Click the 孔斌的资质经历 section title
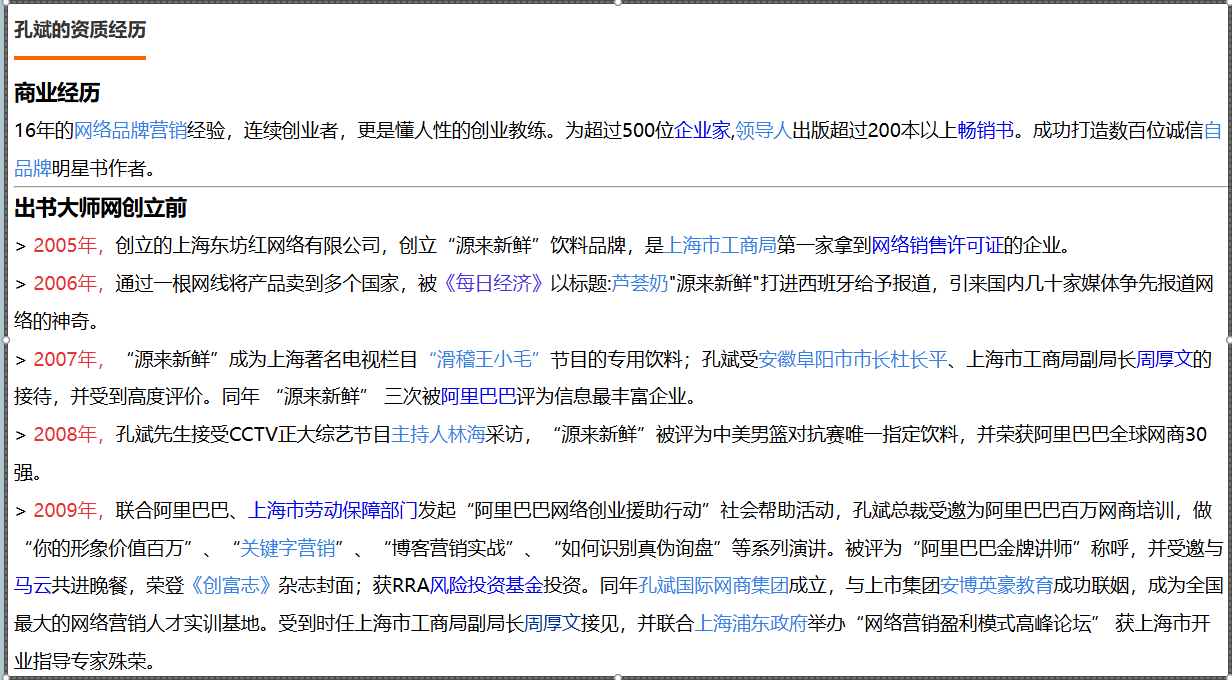This screenshot has height=680, width=1232. coord(80,29)
